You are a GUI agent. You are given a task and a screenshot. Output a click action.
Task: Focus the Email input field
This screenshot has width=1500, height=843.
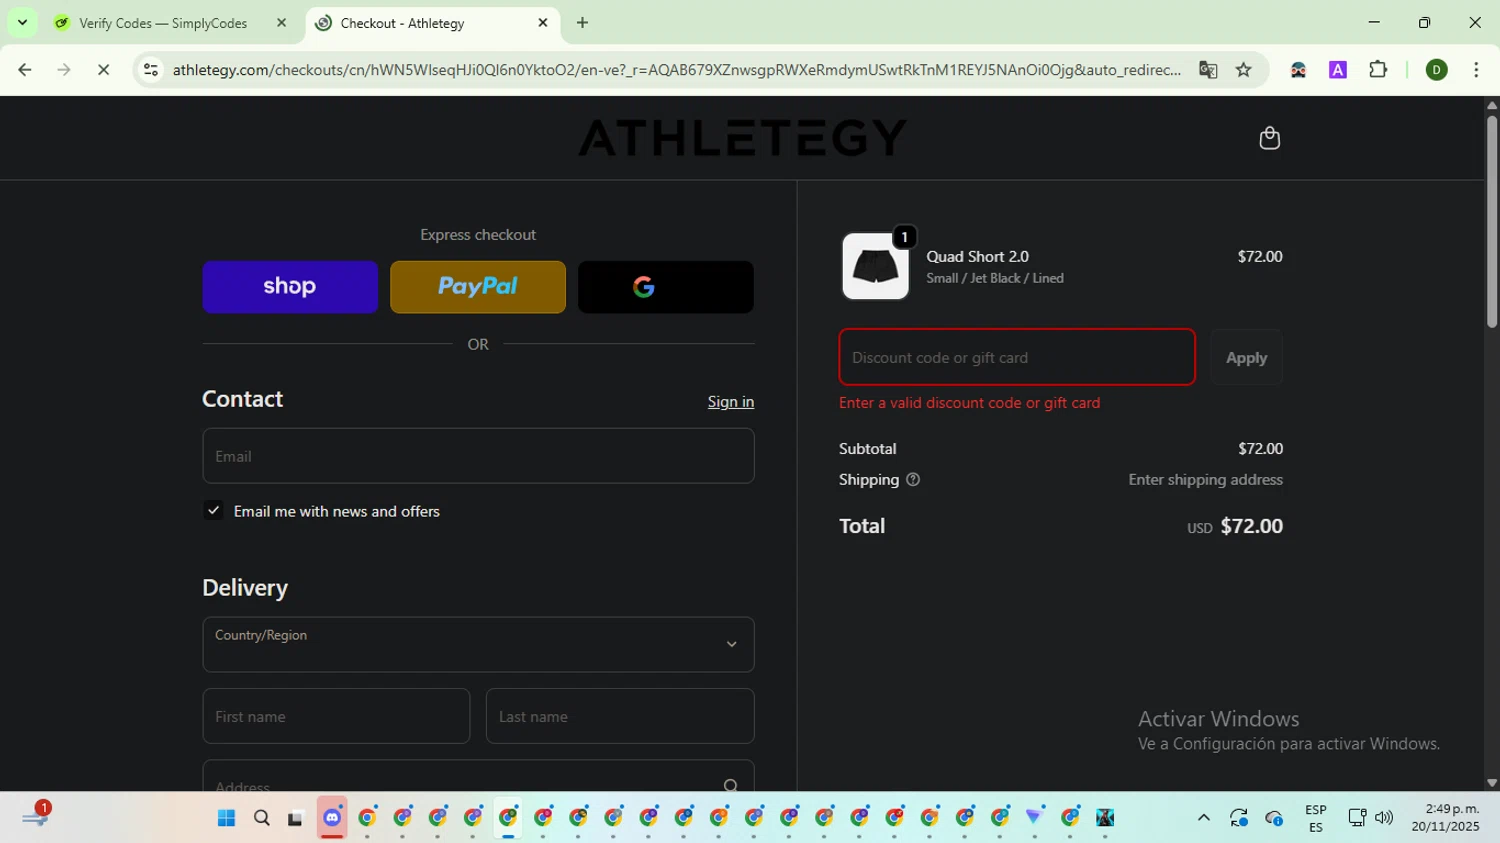point(478,456)
